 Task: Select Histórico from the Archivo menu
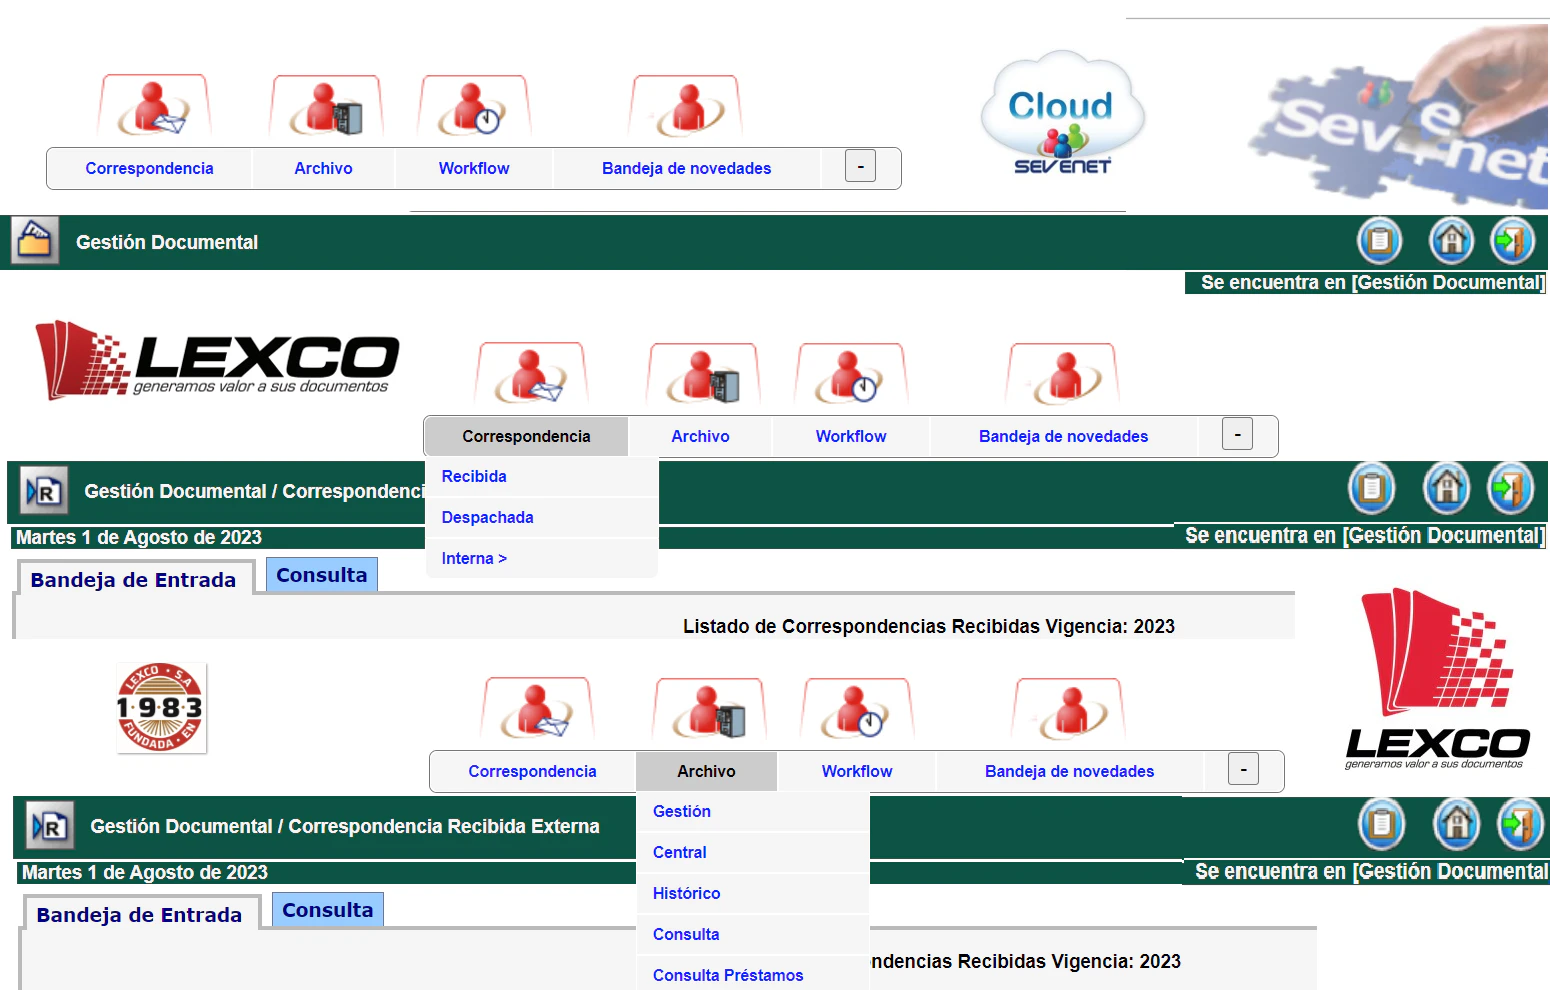coord(686,893)
